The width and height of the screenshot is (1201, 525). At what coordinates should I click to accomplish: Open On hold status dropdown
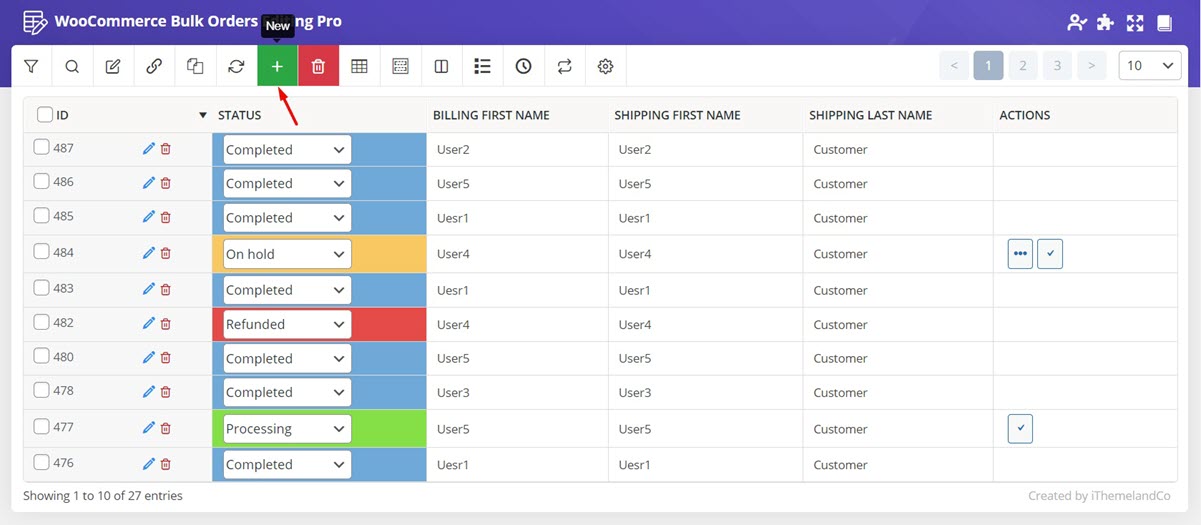[x=287, y=254]
